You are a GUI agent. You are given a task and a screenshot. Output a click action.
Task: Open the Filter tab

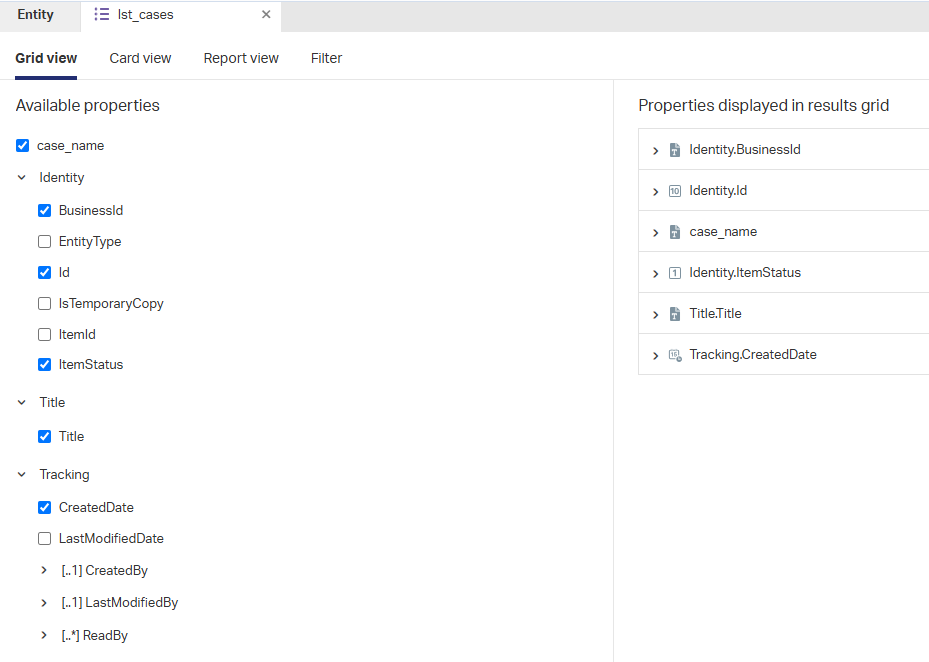pyautogui.click(x=326, y=58)
